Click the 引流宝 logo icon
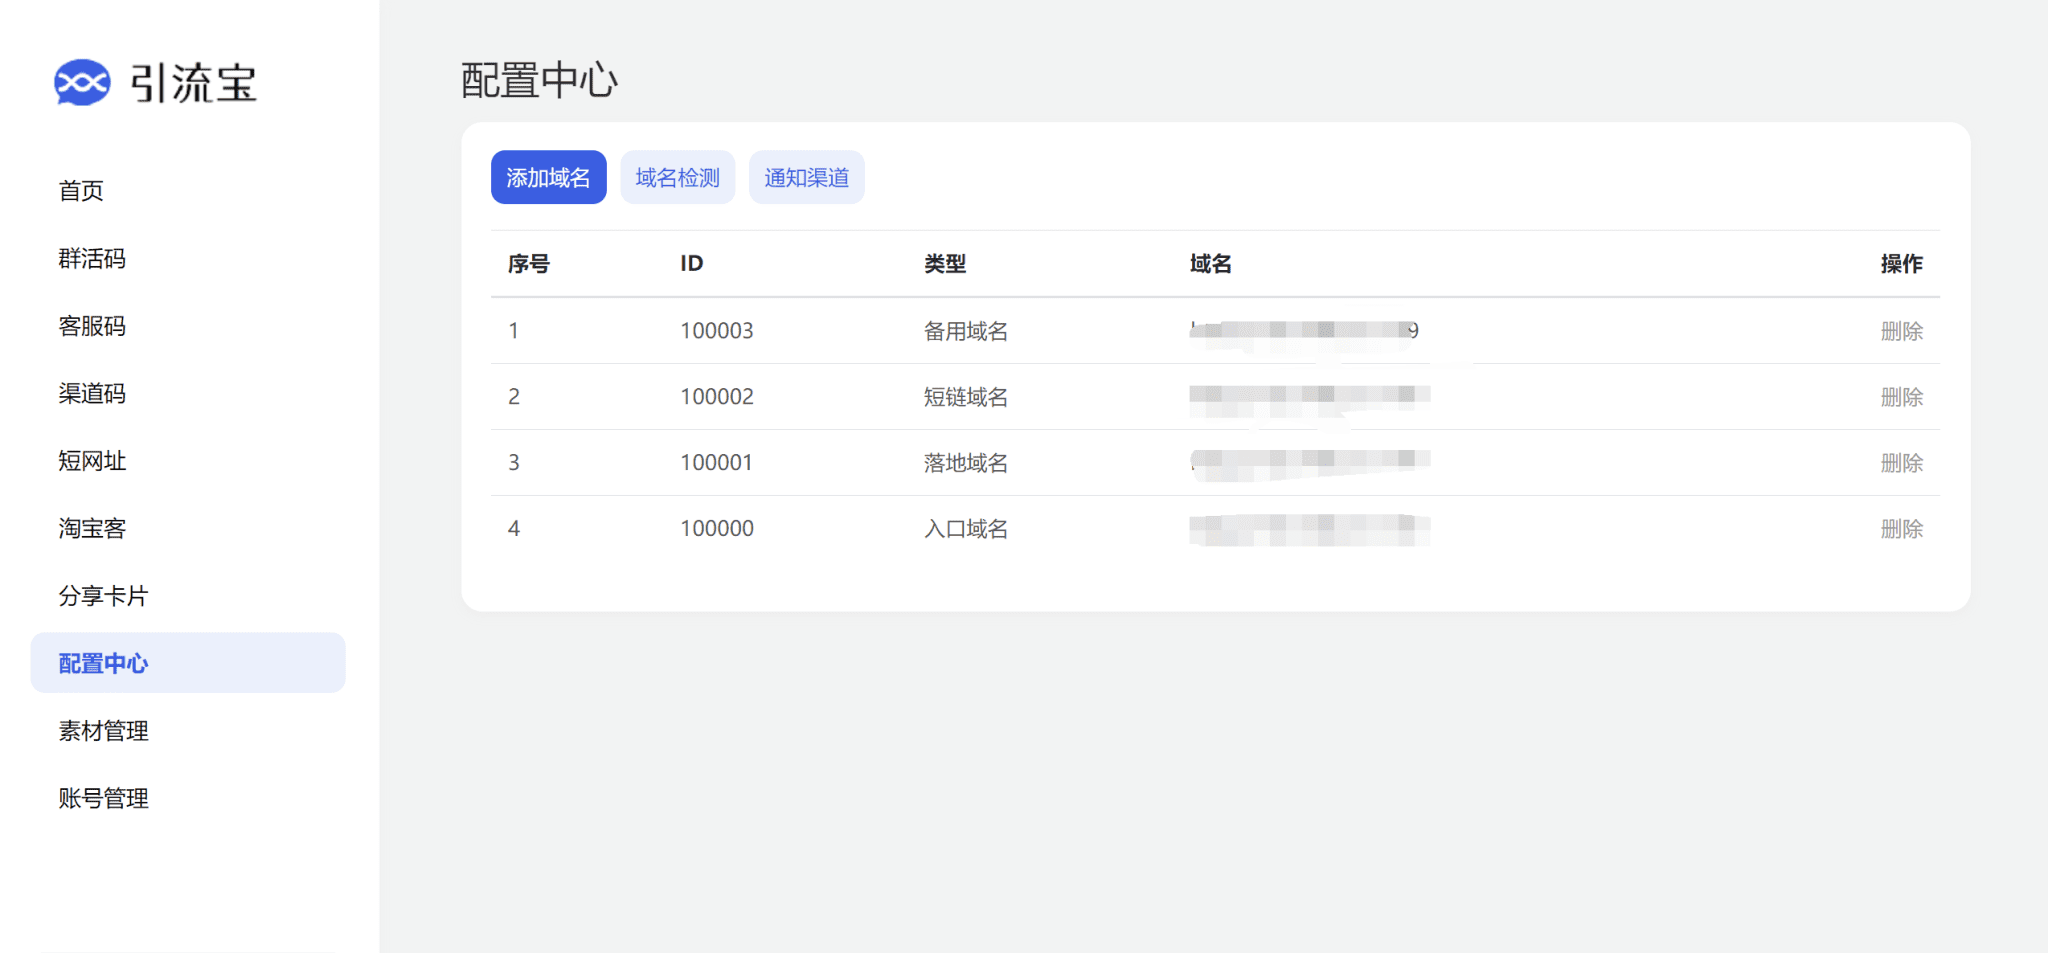Viewport: 2048px width, 953px height. (x=82, y=83)
